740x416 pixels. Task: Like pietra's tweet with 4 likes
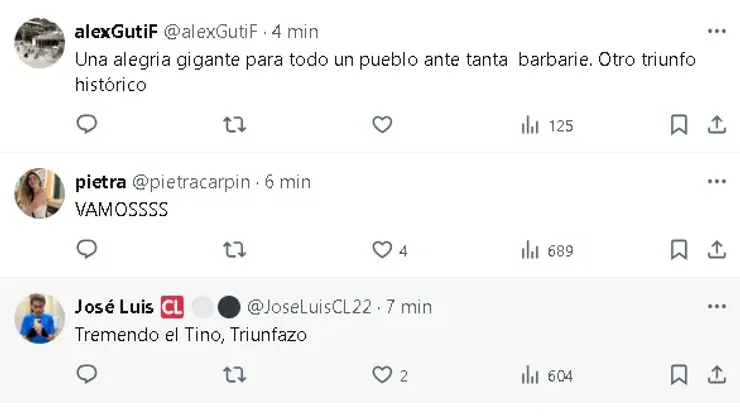point(383,250)
